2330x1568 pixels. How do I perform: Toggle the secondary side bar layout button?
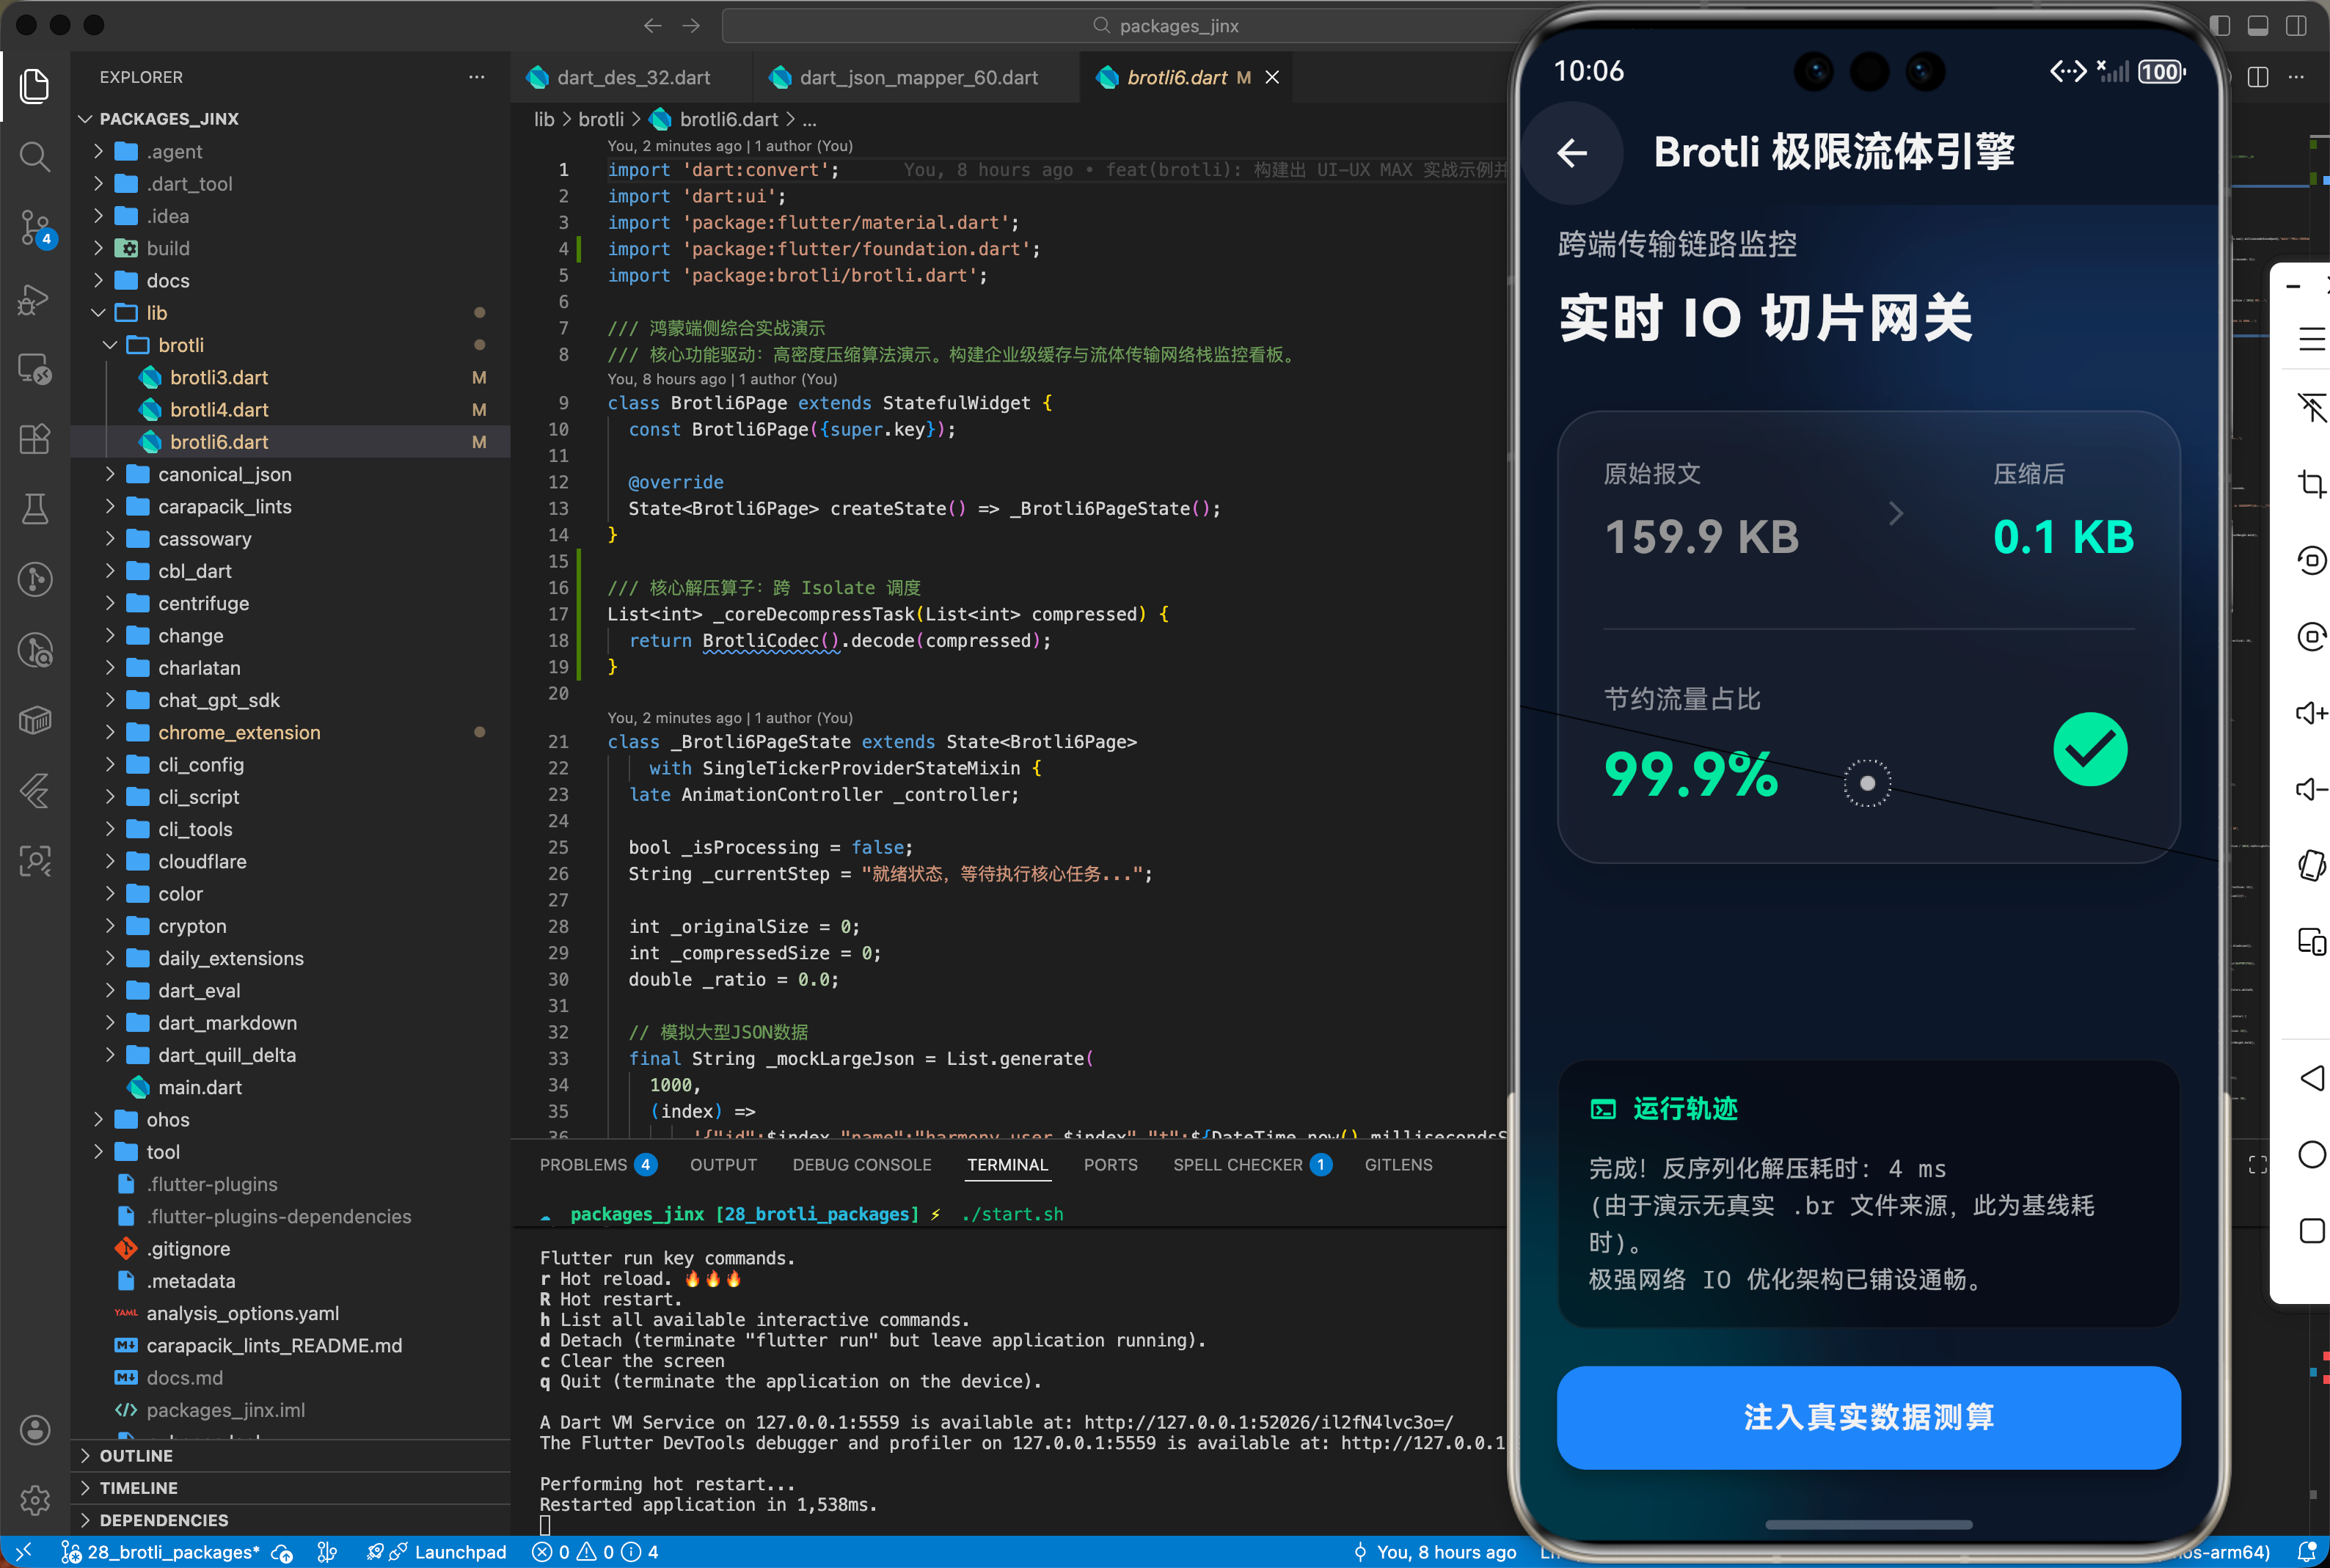coord(2296,26)
